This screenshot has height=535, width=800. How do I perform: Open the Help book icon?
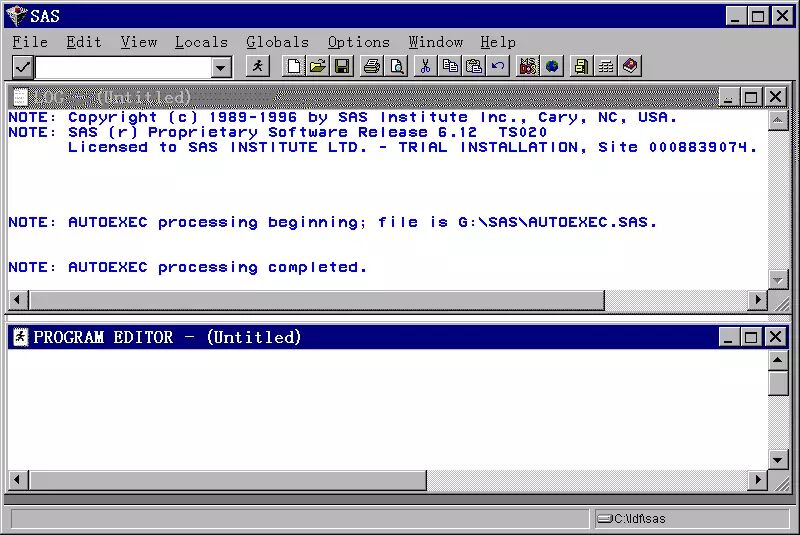630,66
